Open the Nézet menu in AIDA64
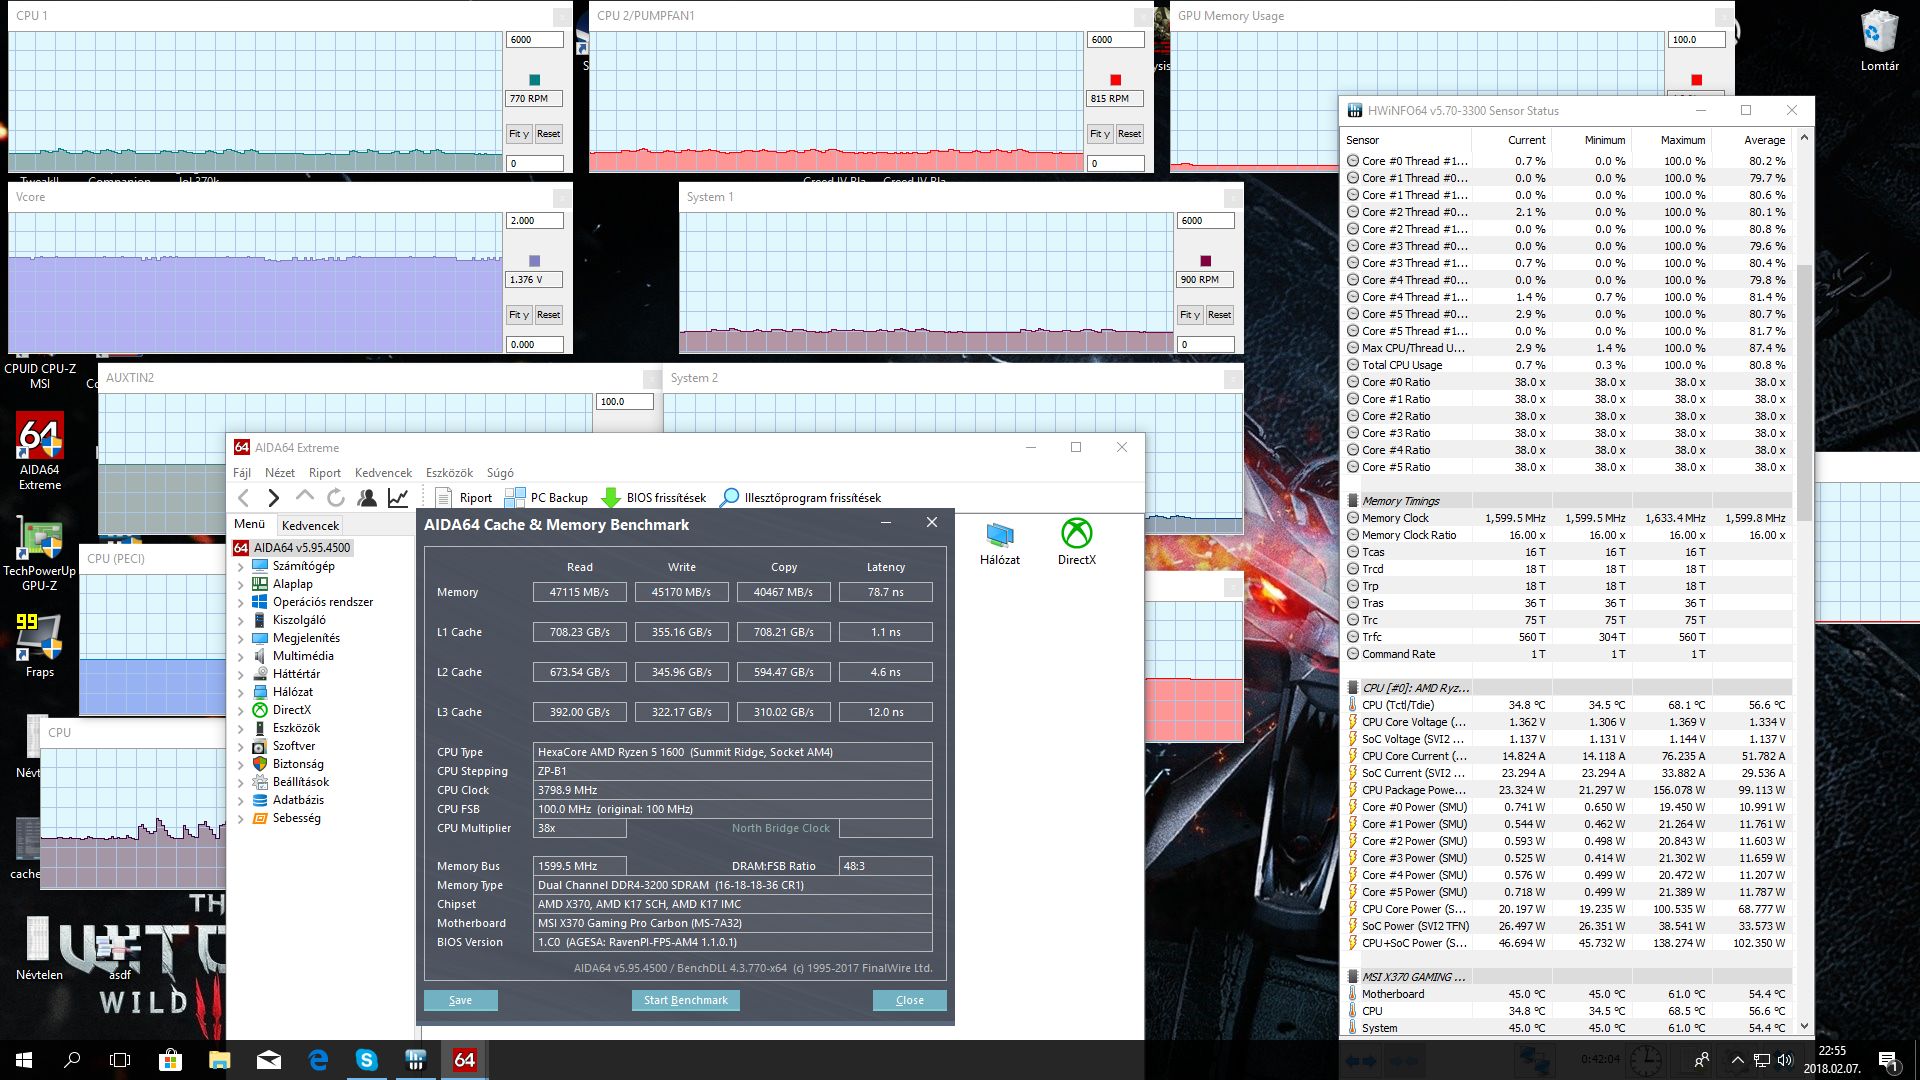The height and width of the screenshot is (1080, 1920). point(280,473)
